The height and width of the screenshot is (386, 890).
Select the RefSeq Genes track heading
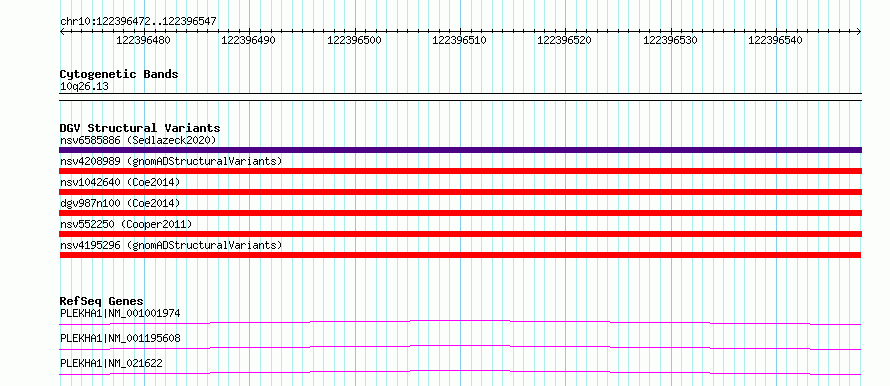(102, 301)
